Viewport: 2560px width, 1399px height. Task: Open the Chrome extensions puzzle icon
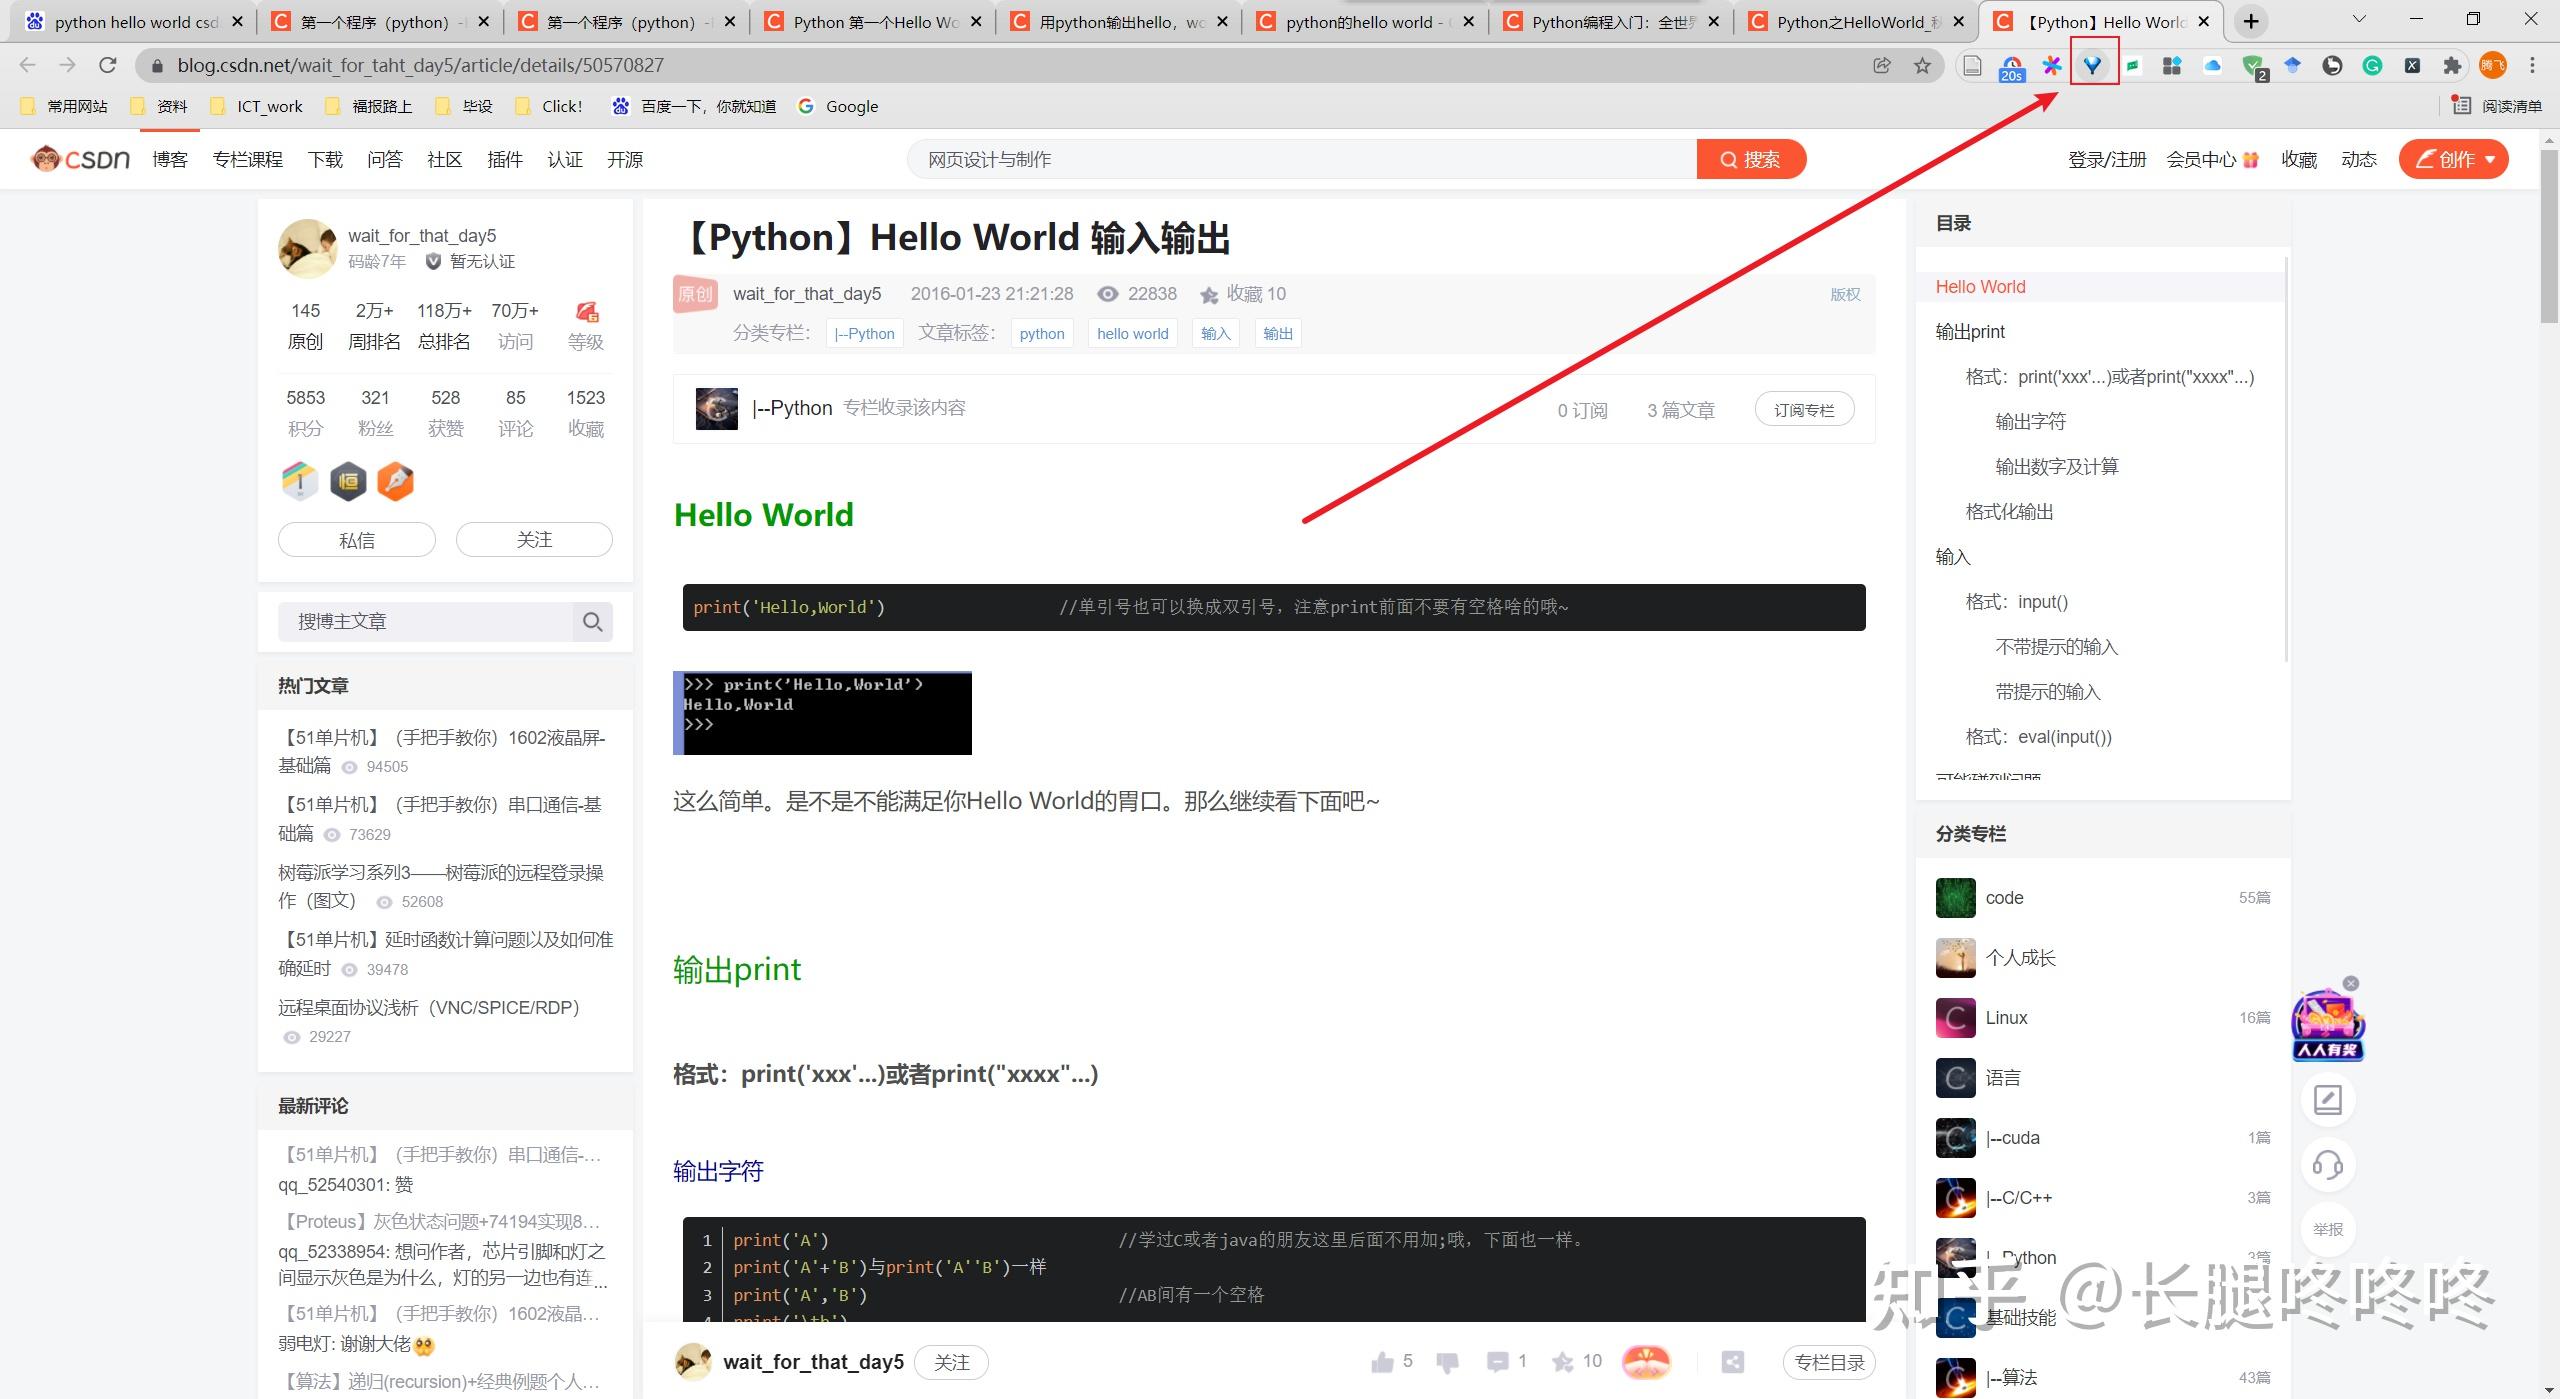click(x=2452, y=65)
